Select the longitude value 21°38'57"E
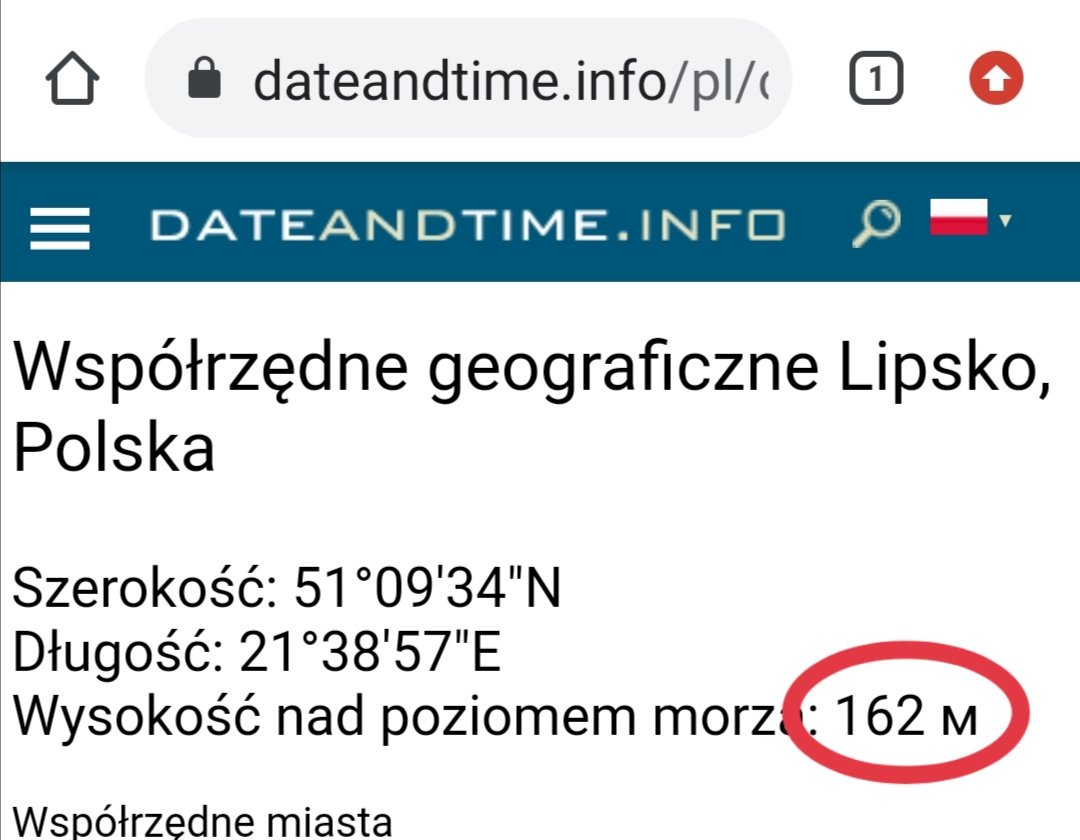 [x=370, y=653]
